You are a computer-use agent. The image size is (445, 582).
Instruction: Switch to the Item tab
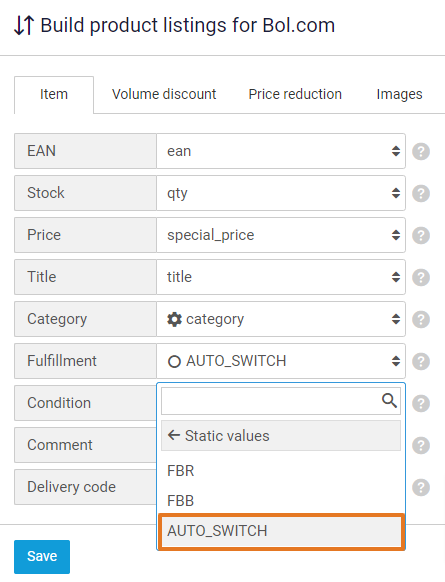[x=54, y=95]
